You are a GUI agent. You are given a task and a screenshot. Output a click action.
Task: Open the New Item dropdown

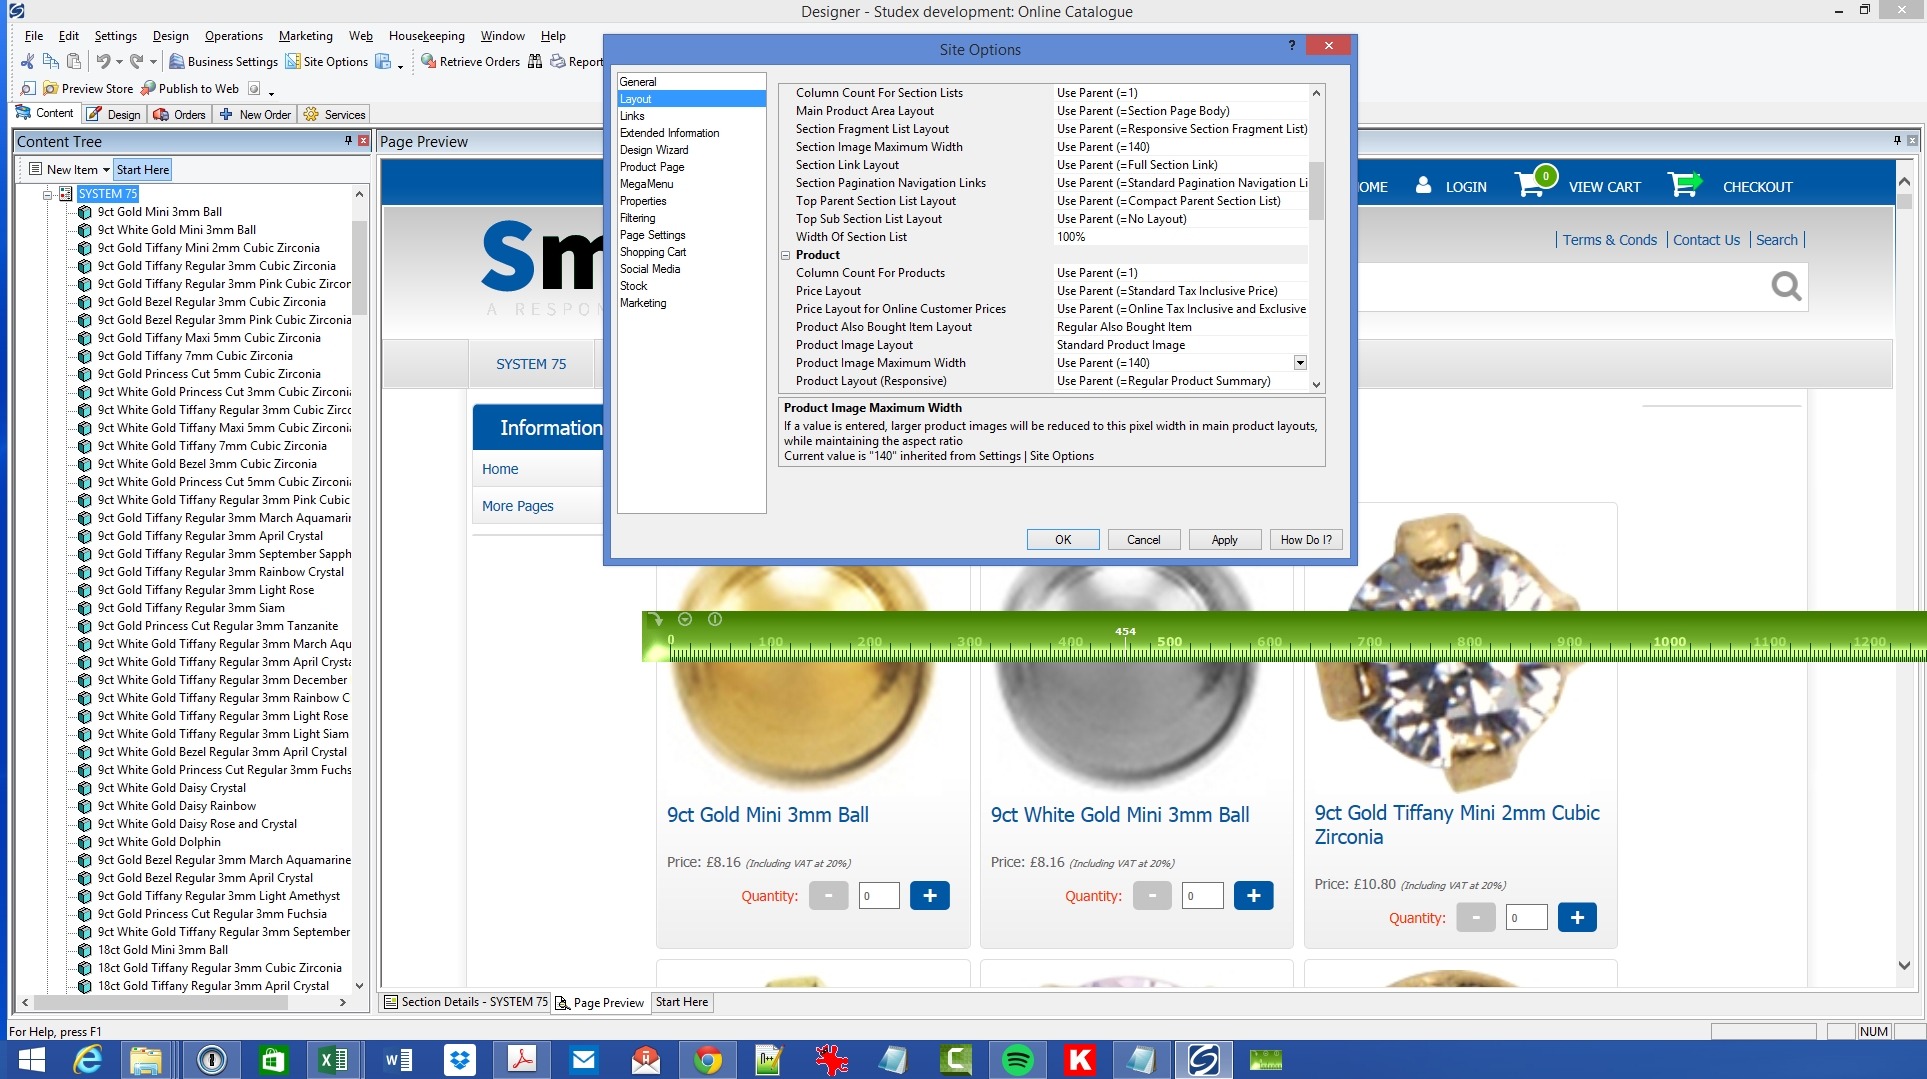106,170
